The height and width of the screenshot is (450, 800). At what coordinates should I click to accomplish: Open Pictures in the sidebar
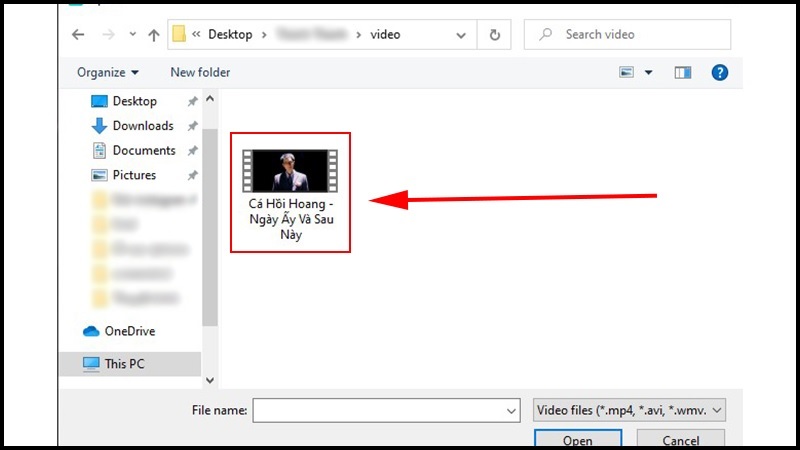coord(123,175)
